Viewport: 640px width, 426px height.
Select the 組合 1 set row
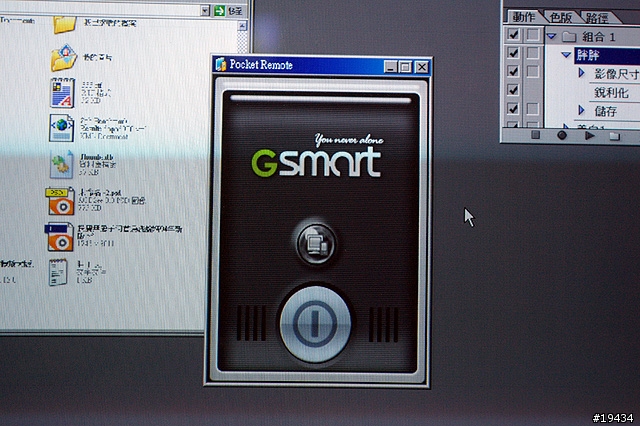[593, 37]
